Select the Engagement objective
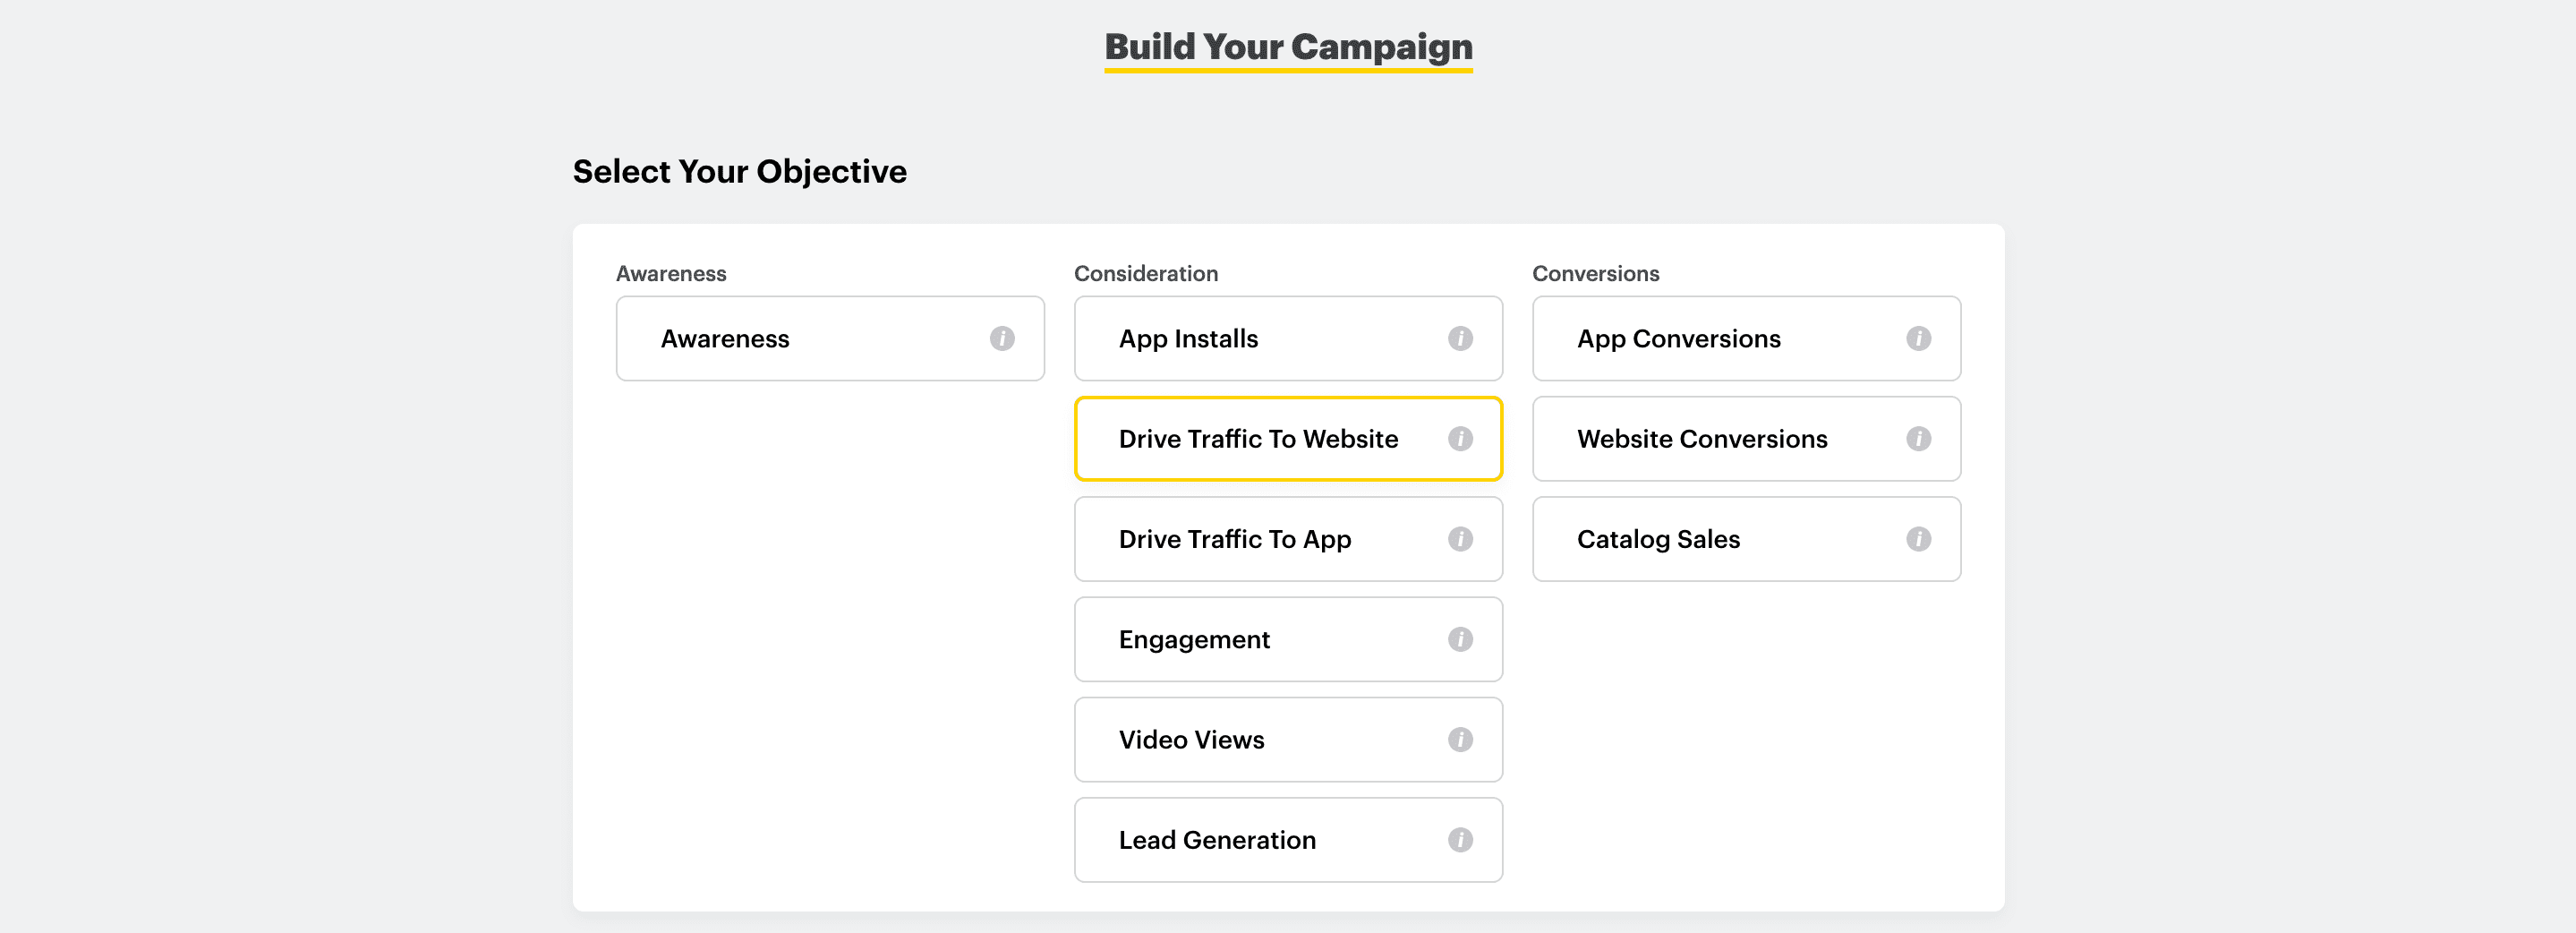Screen dimensions: 2576x933 1194,640
